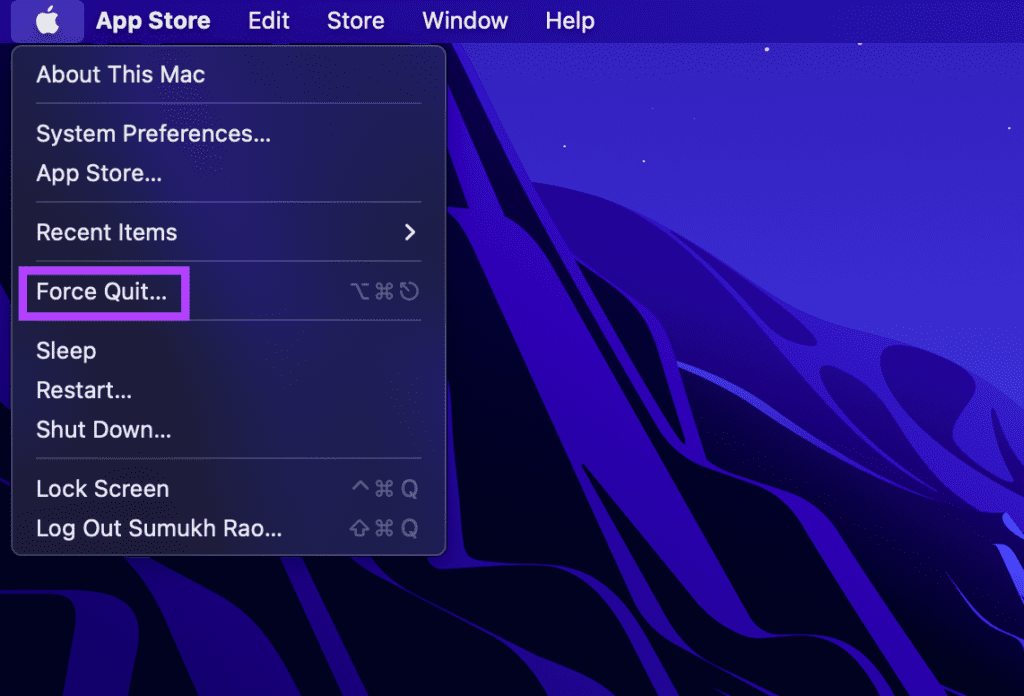Open the Store menu in menu bar
The width and height of the screenshot is (1024, 696).
pyautogui.click(x=355, y=21)
